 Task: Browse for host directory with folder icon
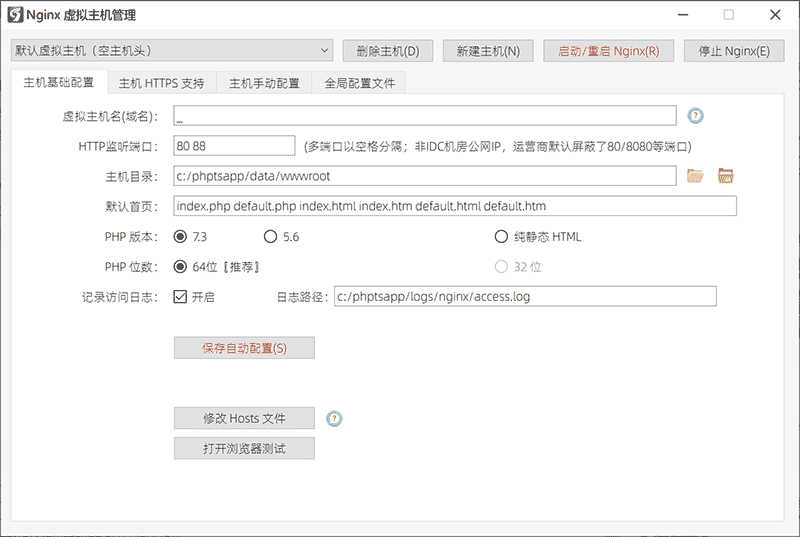point(695,176)
